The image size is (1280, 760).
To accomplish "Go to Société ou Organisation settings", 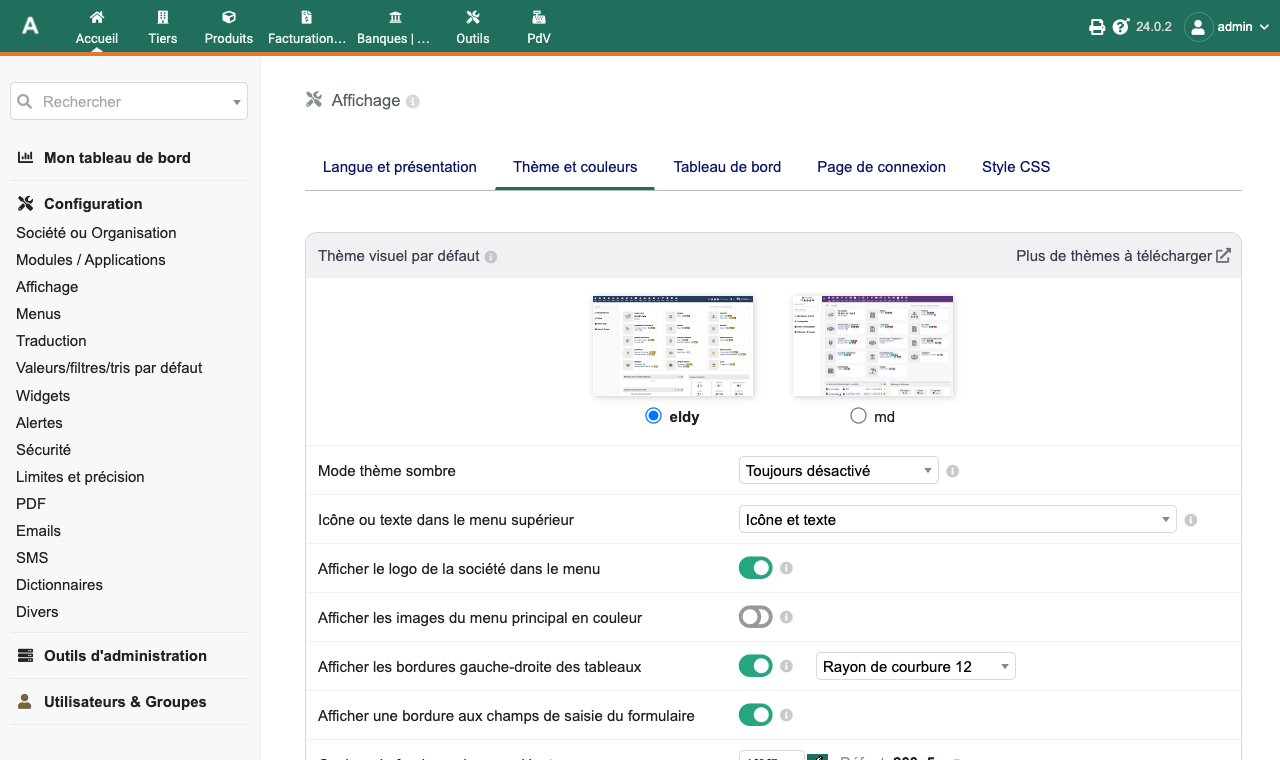I will [x=96, y=233].
